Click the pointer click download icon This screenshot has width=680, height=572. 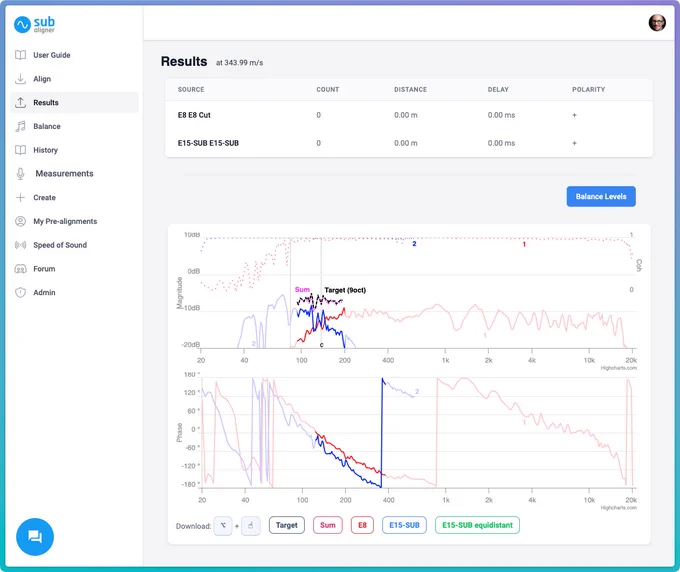point(251,526)
